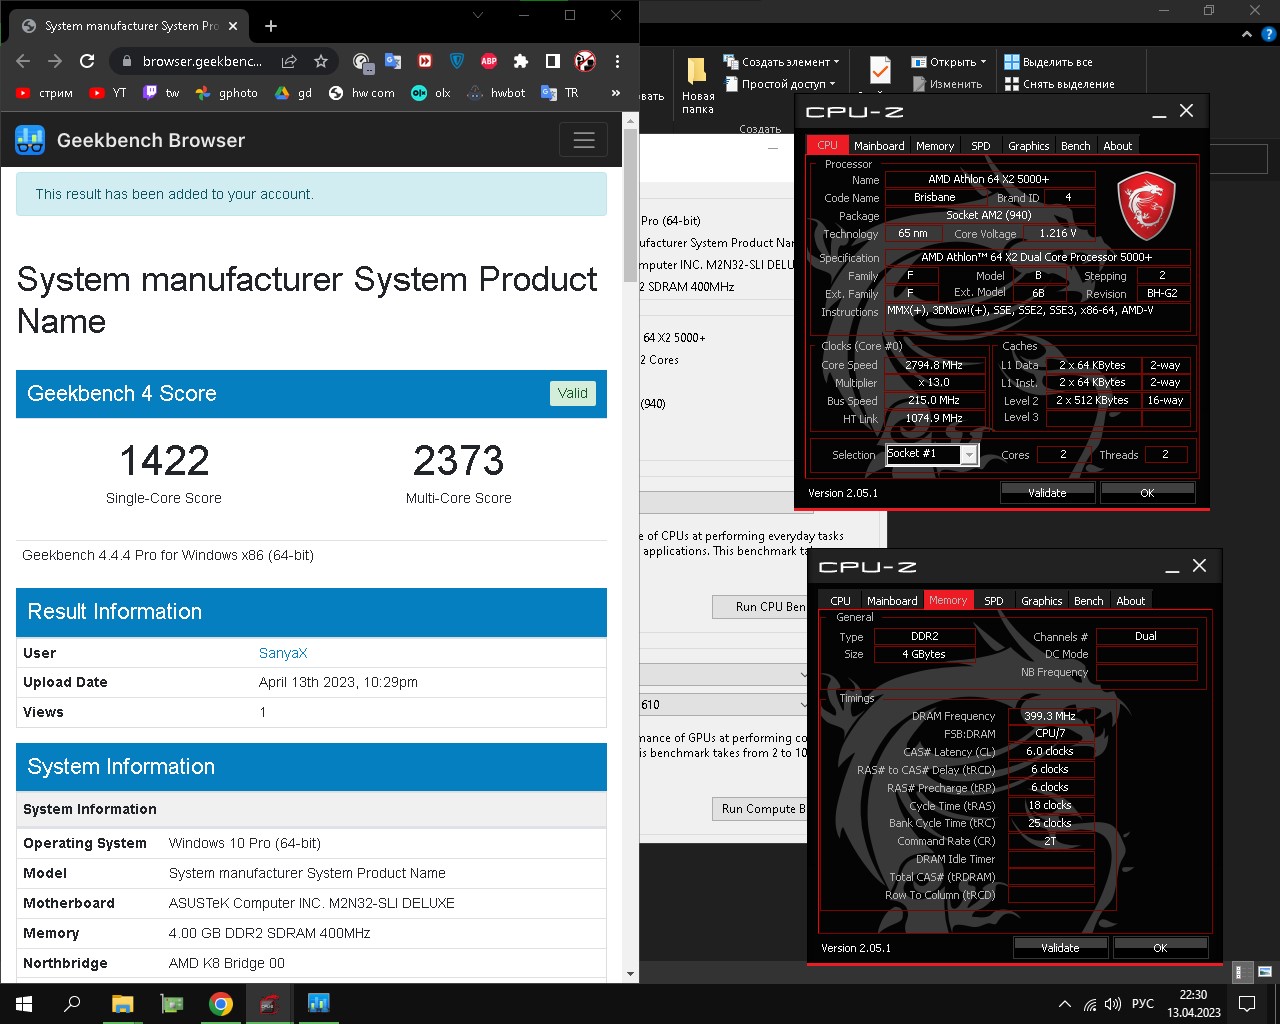Open the Chrome profile avatar

(585, 61)
